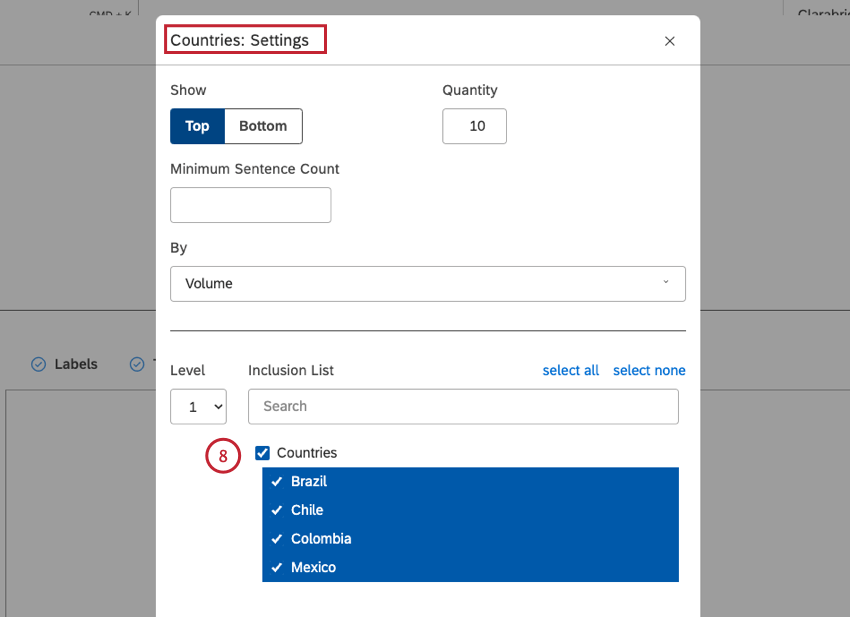Click the checkmark icon beside Labels
Image resolution: width=850 pixels, height=617 pixels.
[x=38, y=364]
